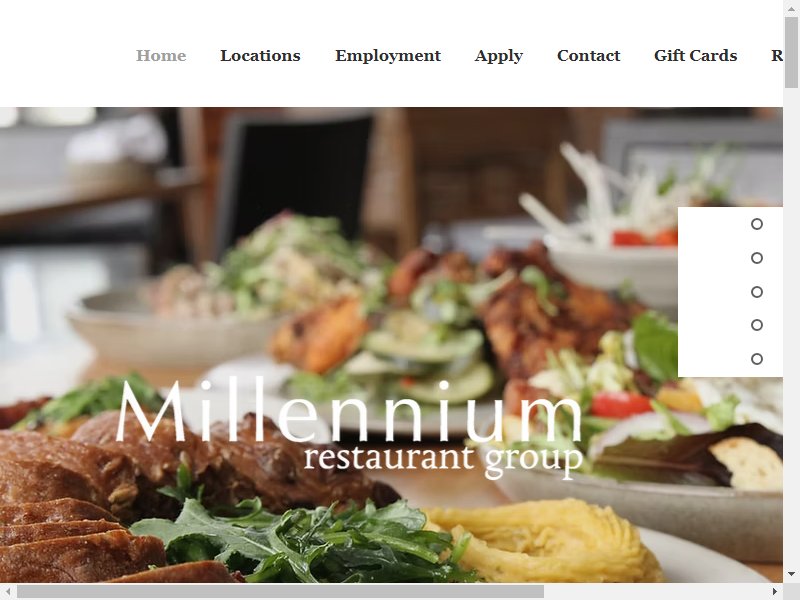Select the second circle bullet in white panel
Screen dimensions: 800x600
coord(757,258)
